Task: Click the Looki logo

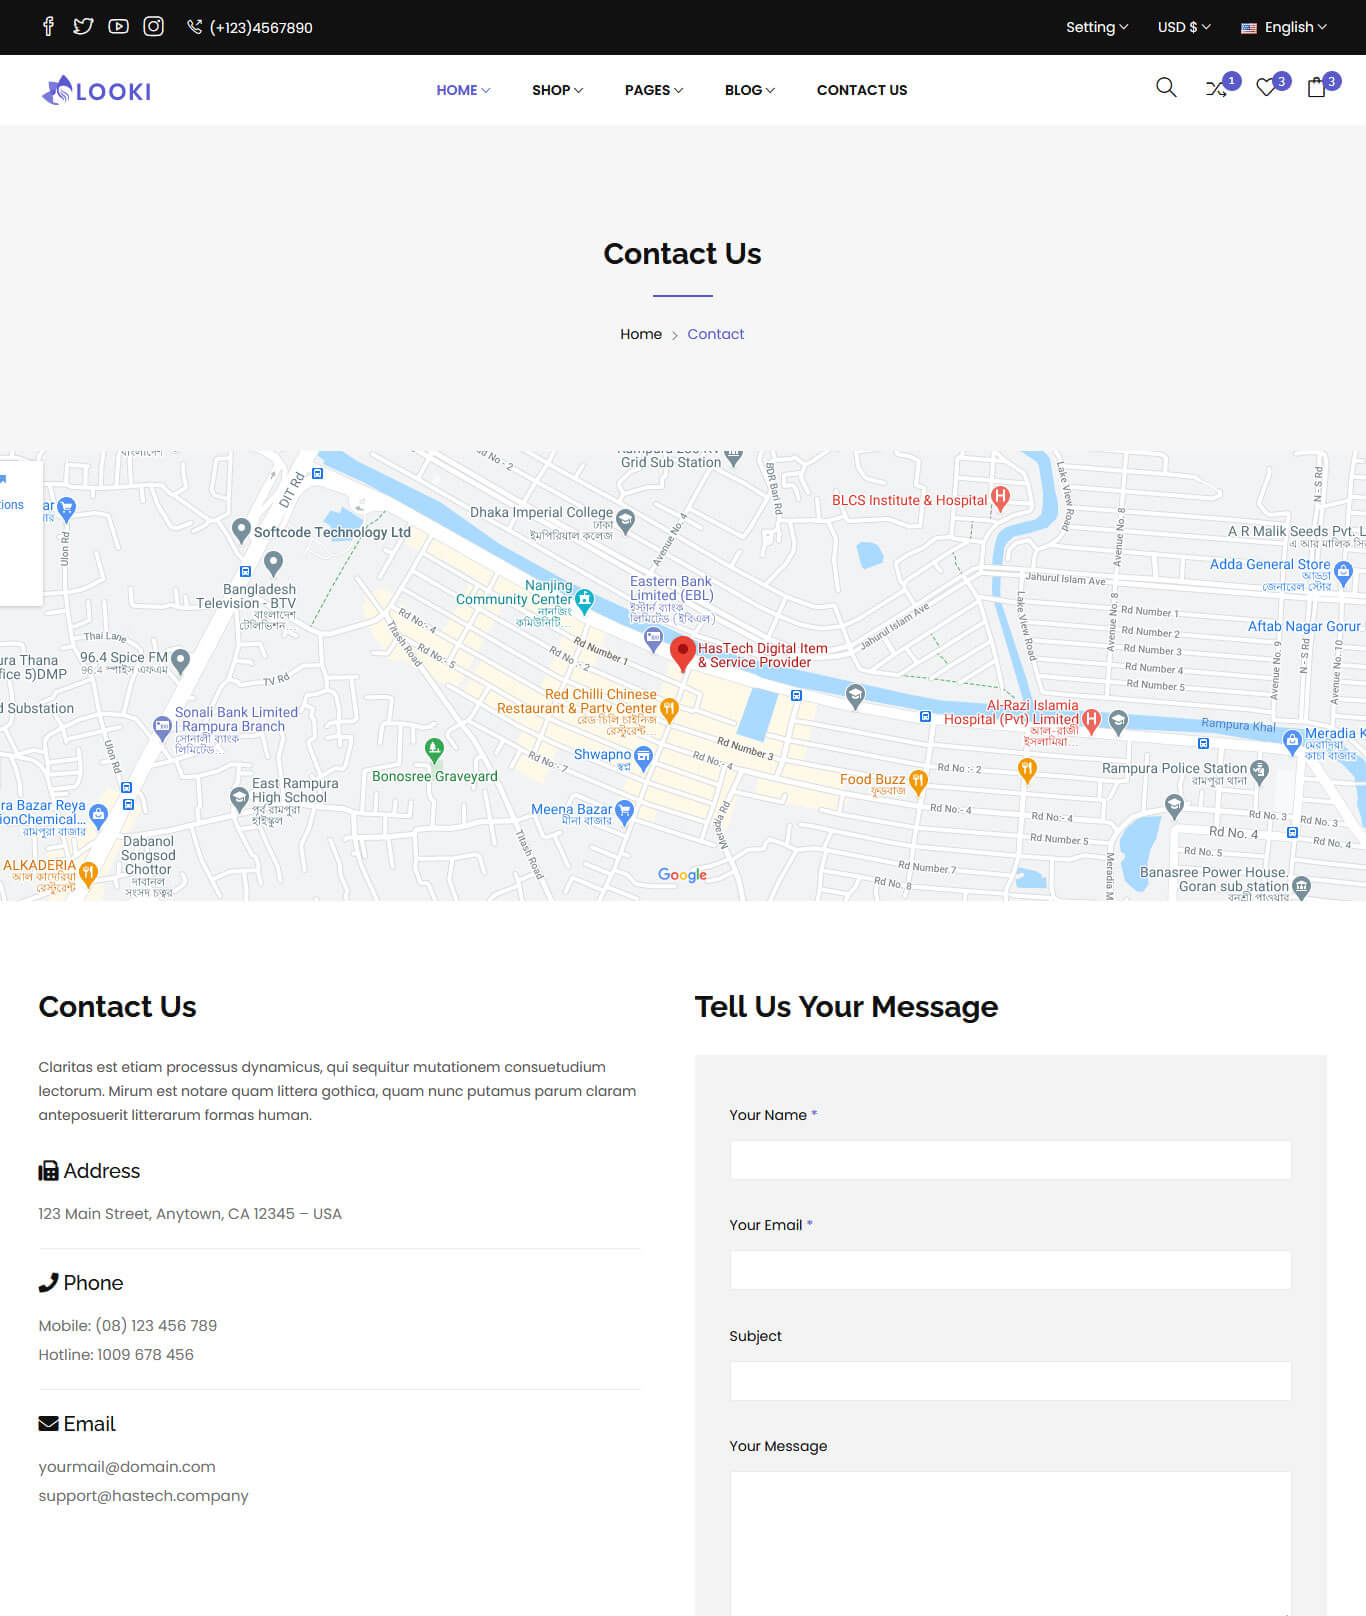Action: click(x=97, y=91)
